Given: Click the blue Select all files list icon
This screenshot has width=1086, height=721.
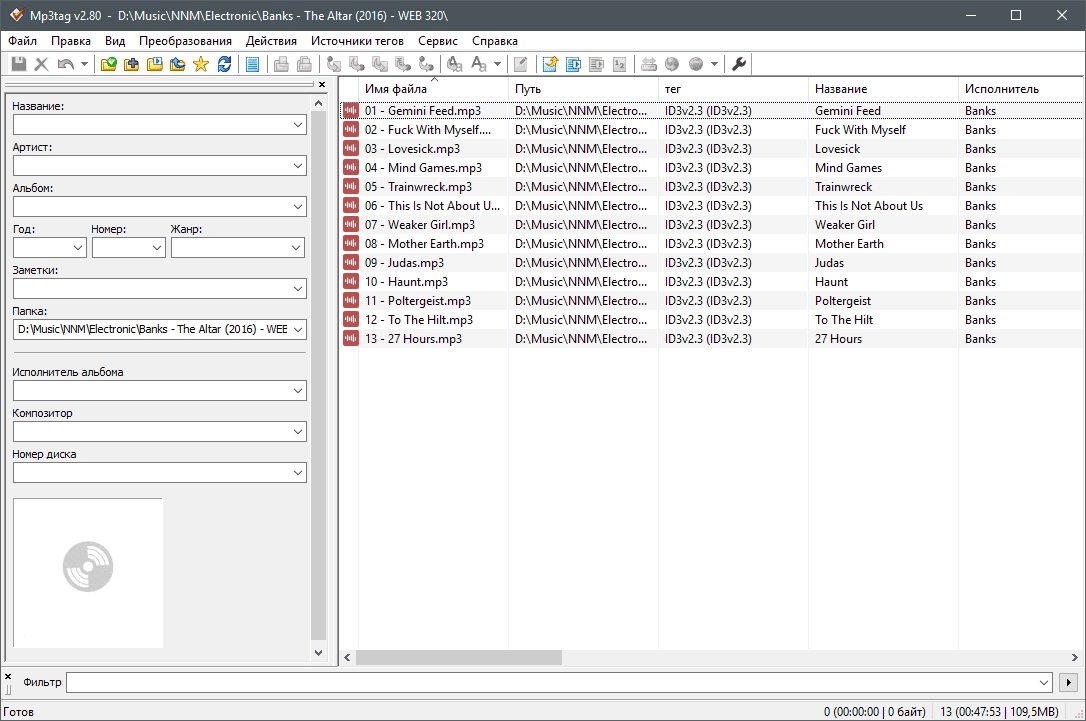Looking at the screenshot, I should (x=253, y=64).
